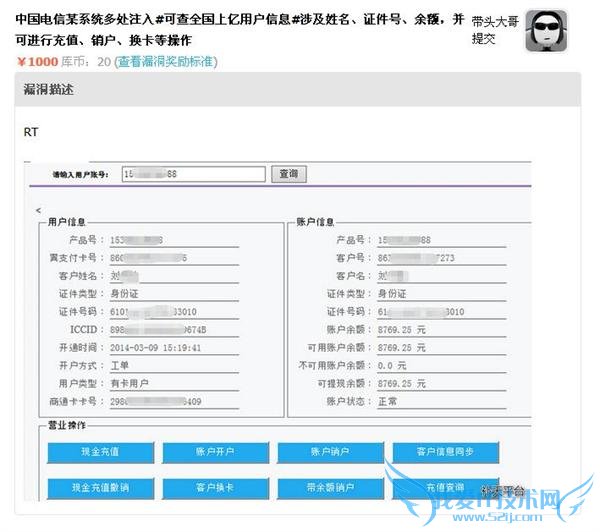Click the user account number input field
This screenshot has width=600, height=532.
(194, 174)
